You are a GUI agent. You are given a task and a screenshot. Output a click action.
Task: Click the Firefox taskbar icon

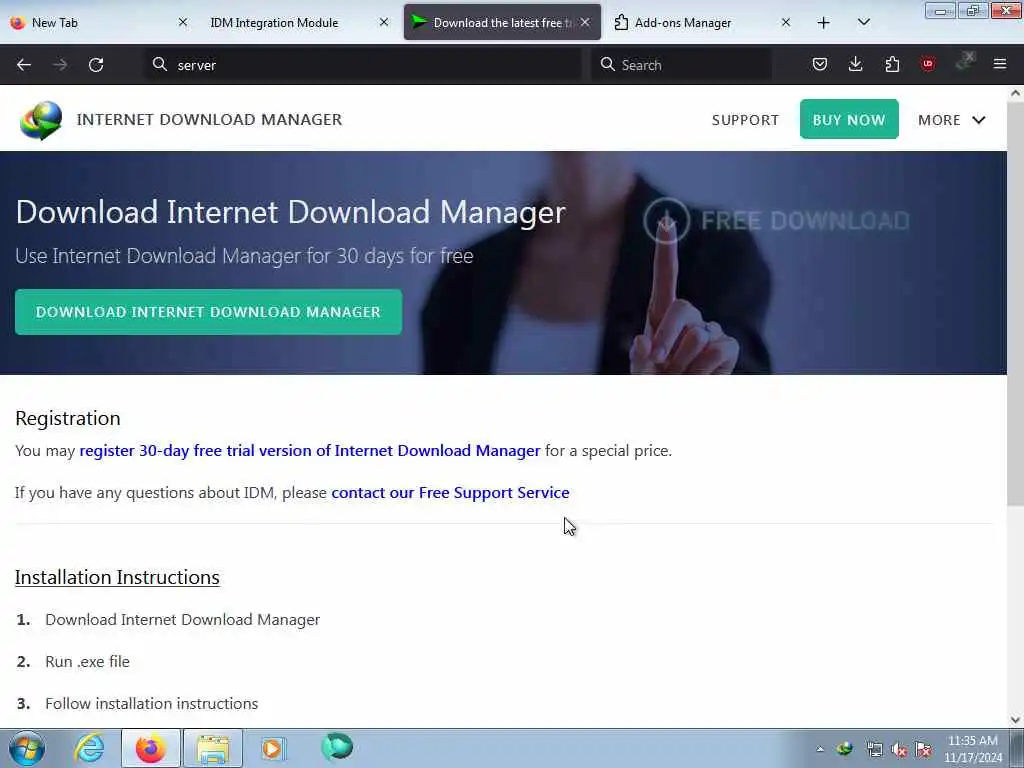(151, 748)
